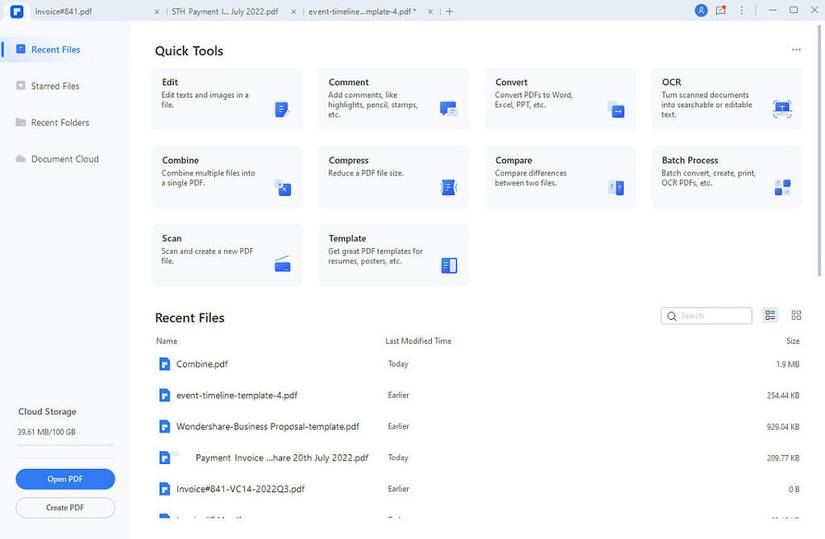This screenshot has width=825, height=539.
Task: Add a new tab with plus icon
Action: click(449, 11)
